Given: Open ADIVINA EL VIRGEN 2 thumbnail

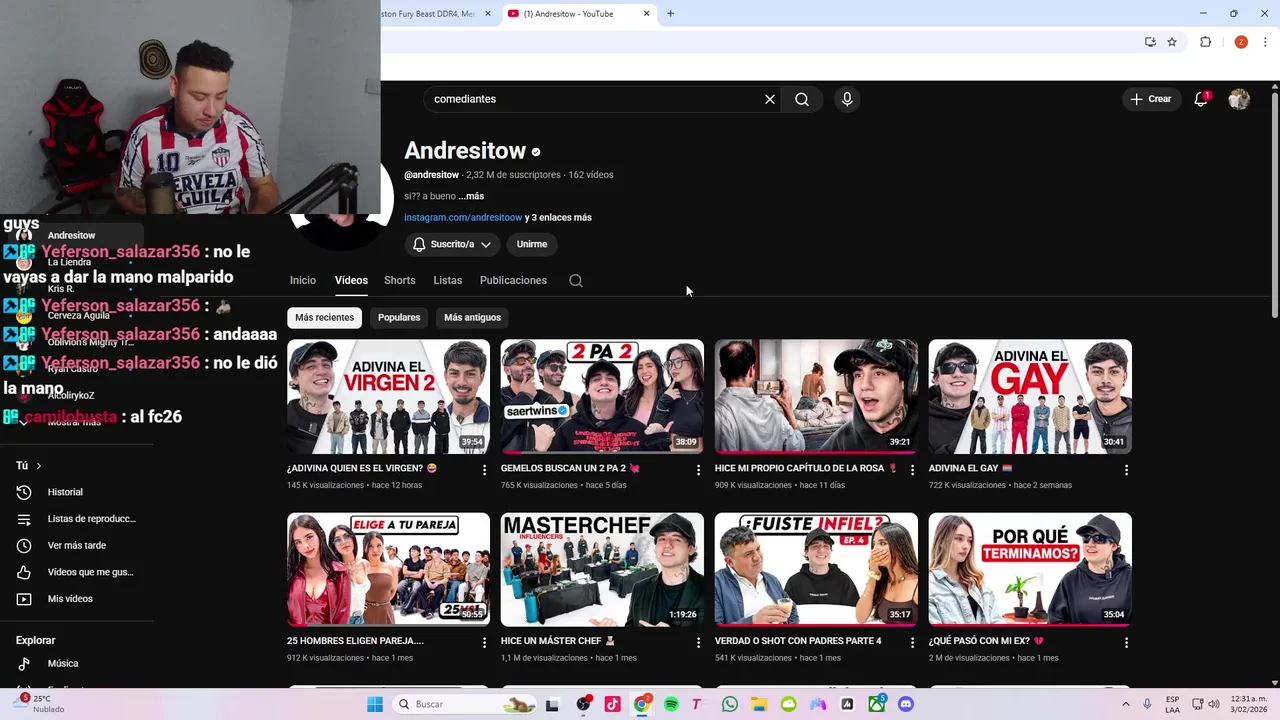Looking at the screenshot, I should point(388,397).
